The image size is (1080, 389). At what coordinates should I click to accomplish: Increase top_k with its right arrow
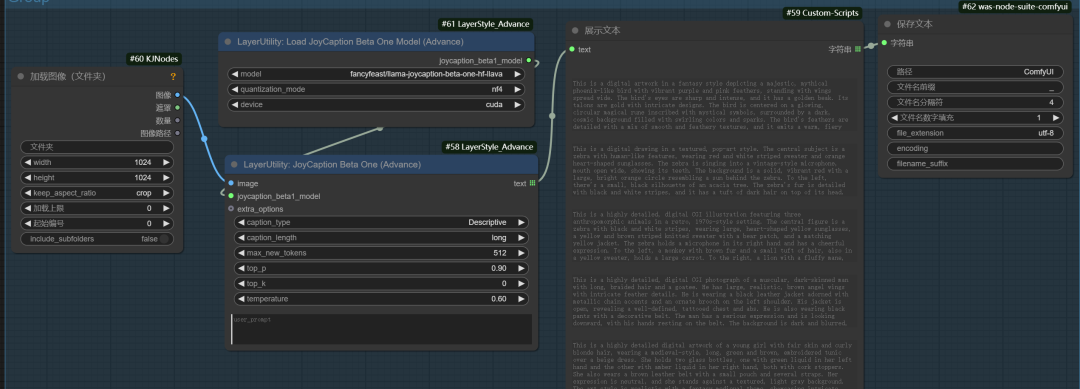(x=521, y=284)
